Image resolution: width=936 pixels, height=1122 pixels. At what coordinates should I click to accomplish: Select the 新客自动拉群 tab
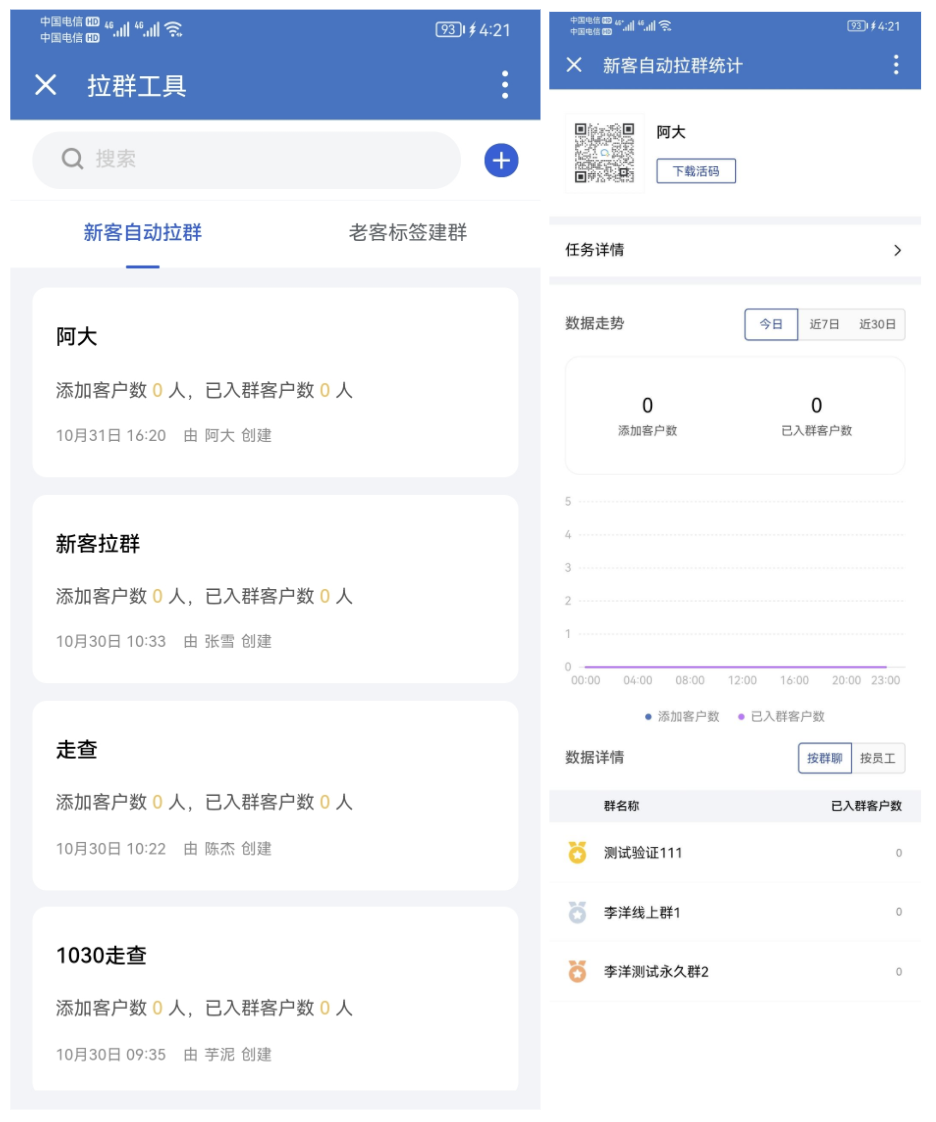(142, 233)
